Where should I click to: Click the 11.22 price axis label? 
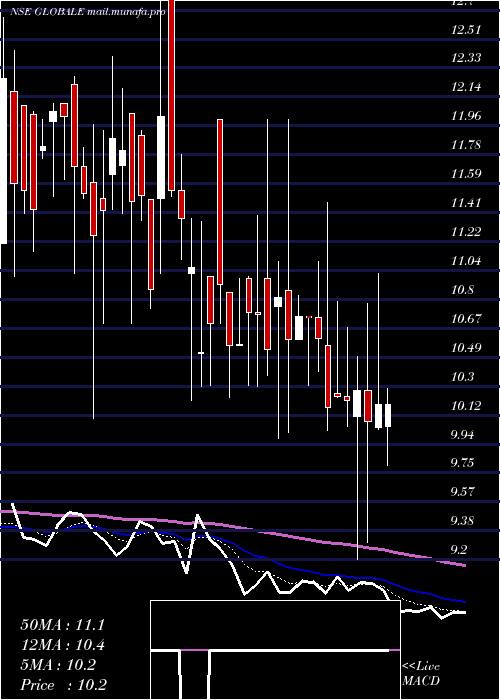[x=466, y=231]
